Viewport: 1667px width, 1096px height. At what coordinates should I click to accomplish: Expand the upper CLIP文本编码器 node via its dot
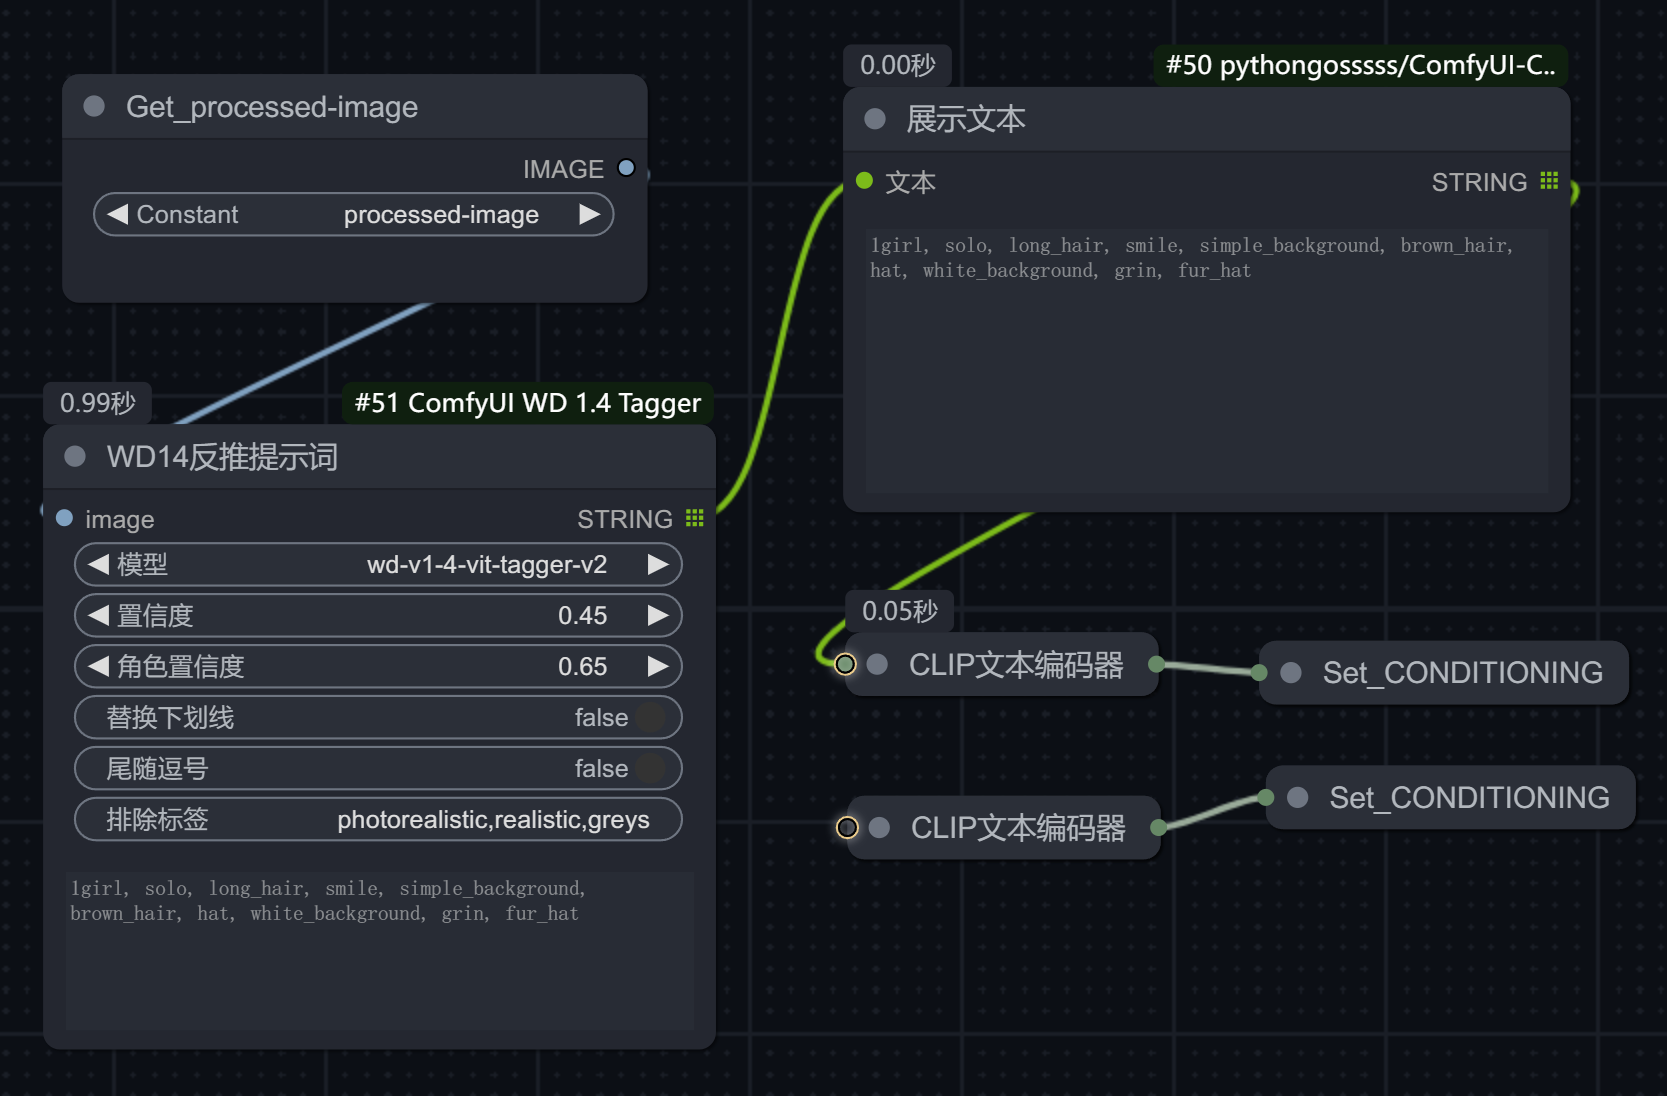(878, 664)
